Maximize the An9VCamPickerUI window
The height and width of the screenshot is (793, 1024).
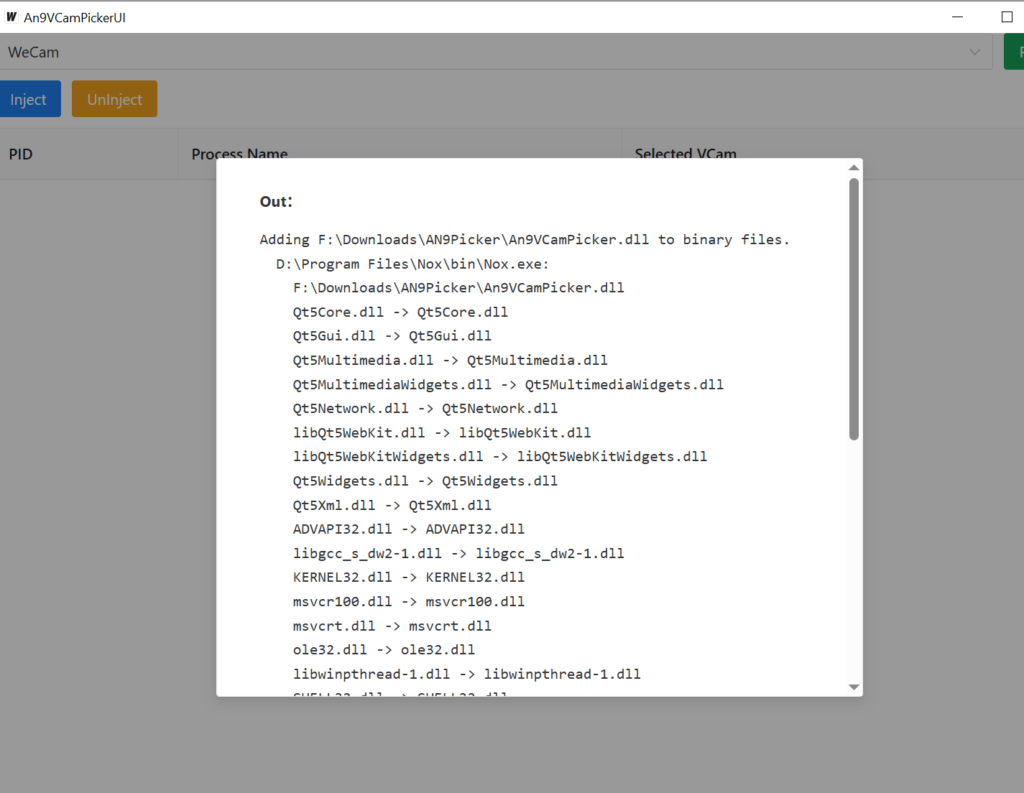click(1007, 17)
